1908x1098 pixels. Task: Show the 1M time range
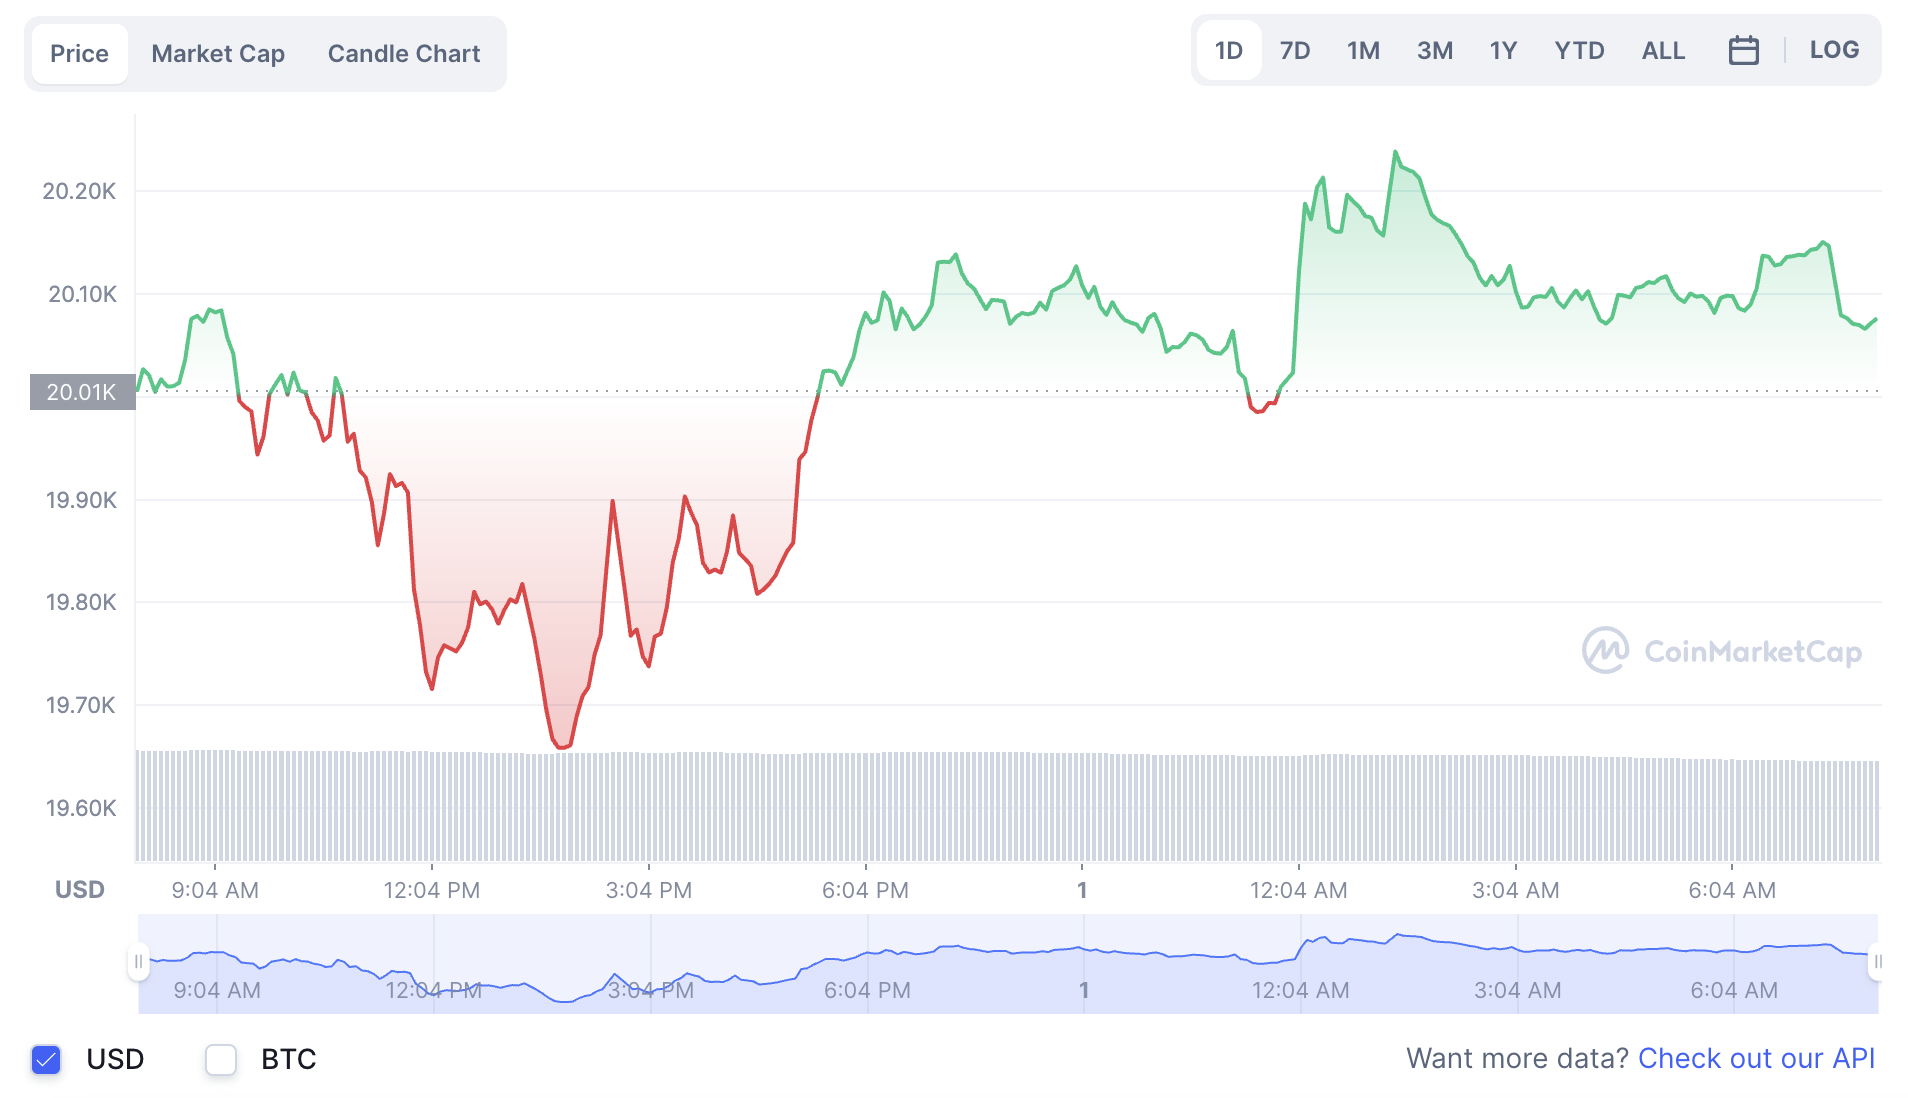pyautogui.click(x=1363, y=50)
